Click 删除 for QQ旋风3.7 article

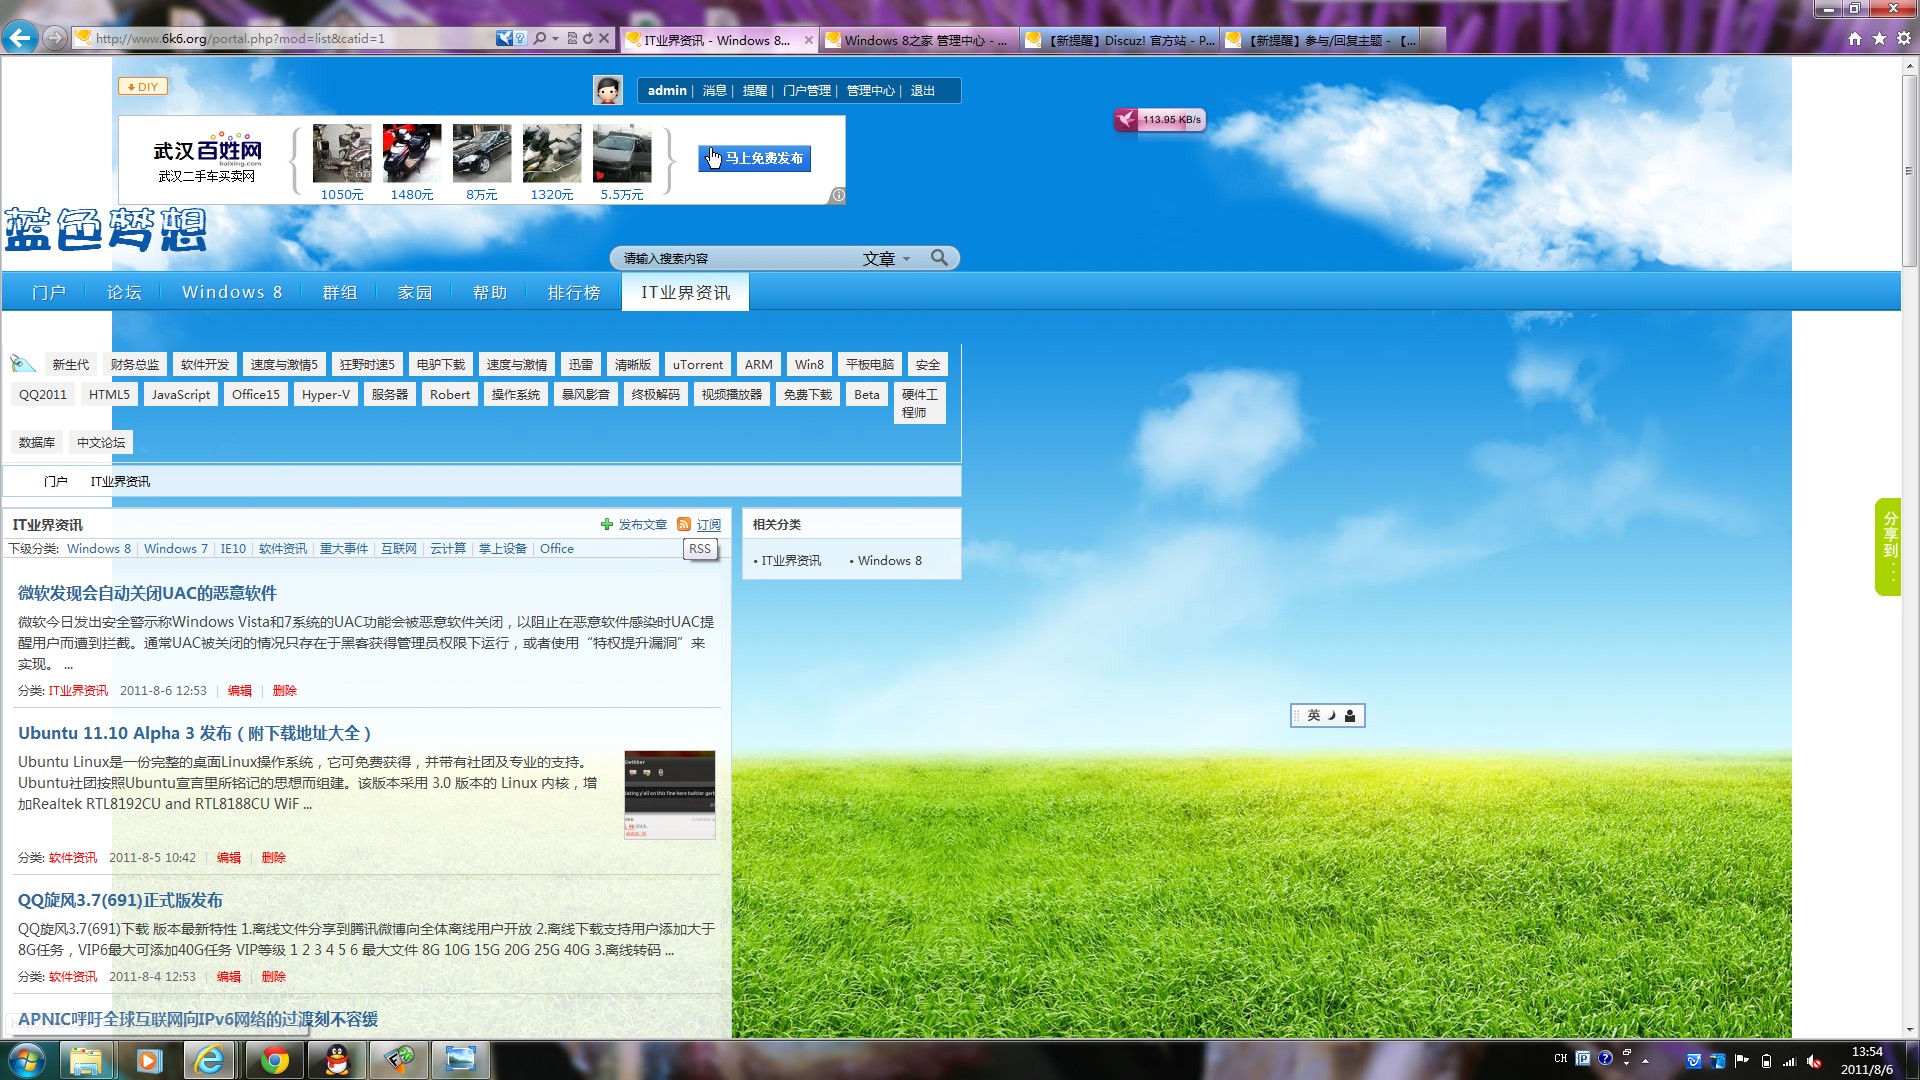coord(273,977)
